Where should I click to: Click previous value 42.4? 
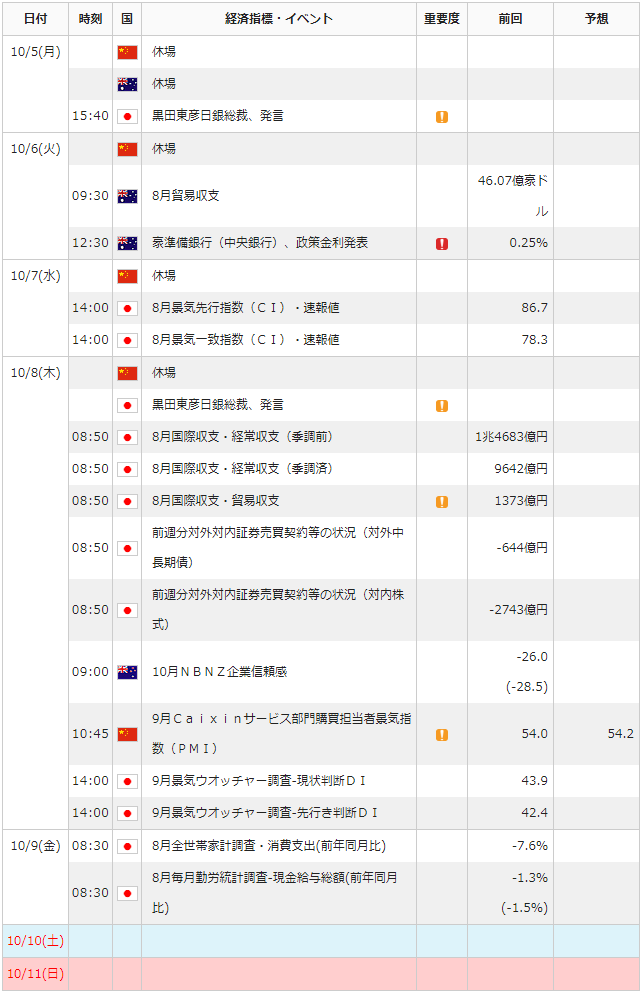pos(534,813)
